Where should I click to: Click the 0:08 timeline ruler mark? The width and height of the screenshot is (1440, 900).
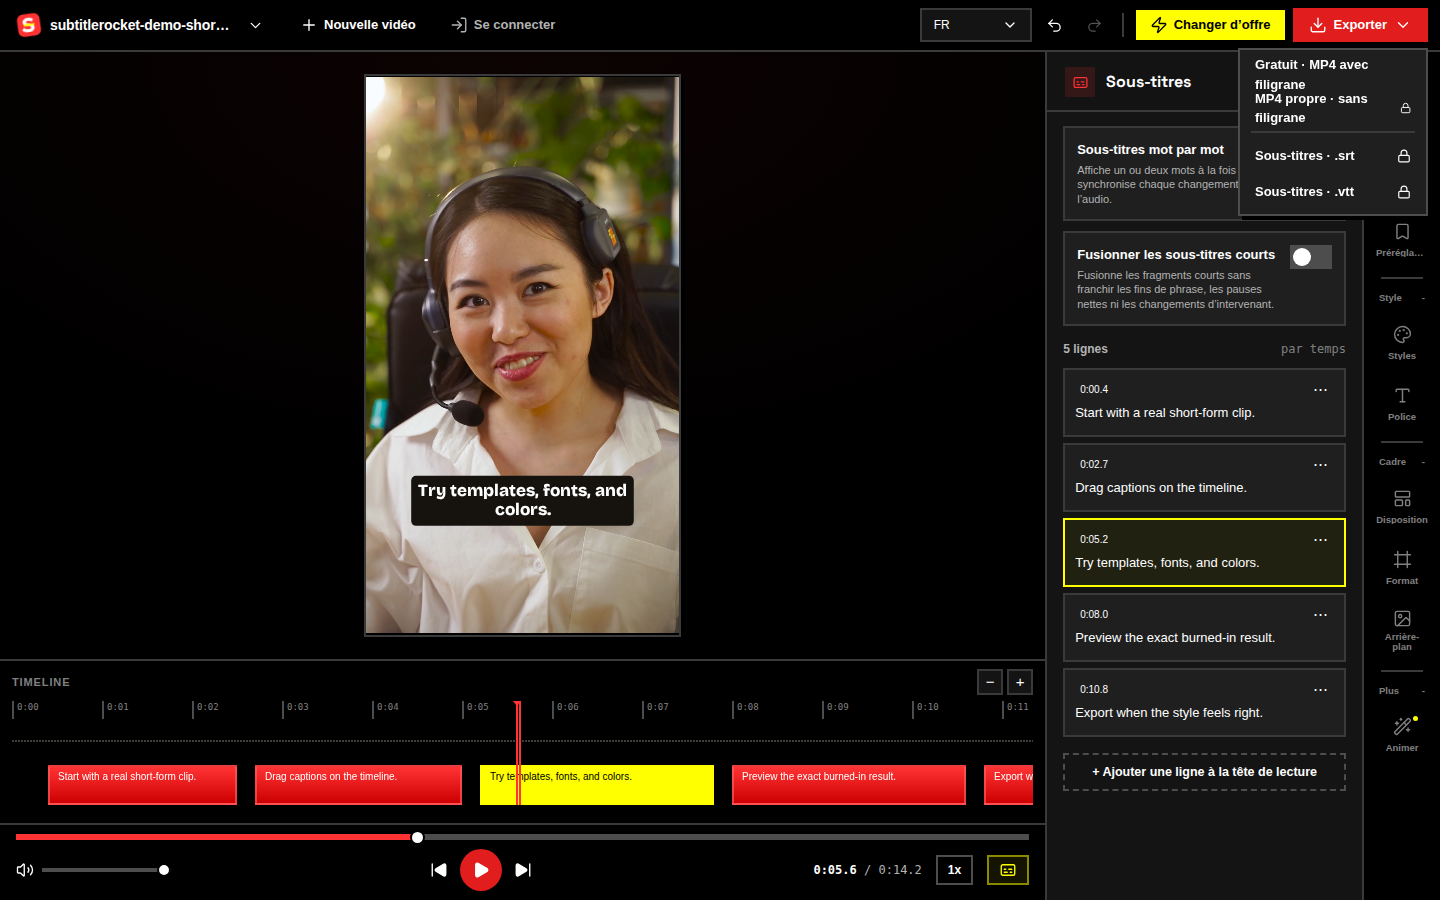tap(747, 707)
